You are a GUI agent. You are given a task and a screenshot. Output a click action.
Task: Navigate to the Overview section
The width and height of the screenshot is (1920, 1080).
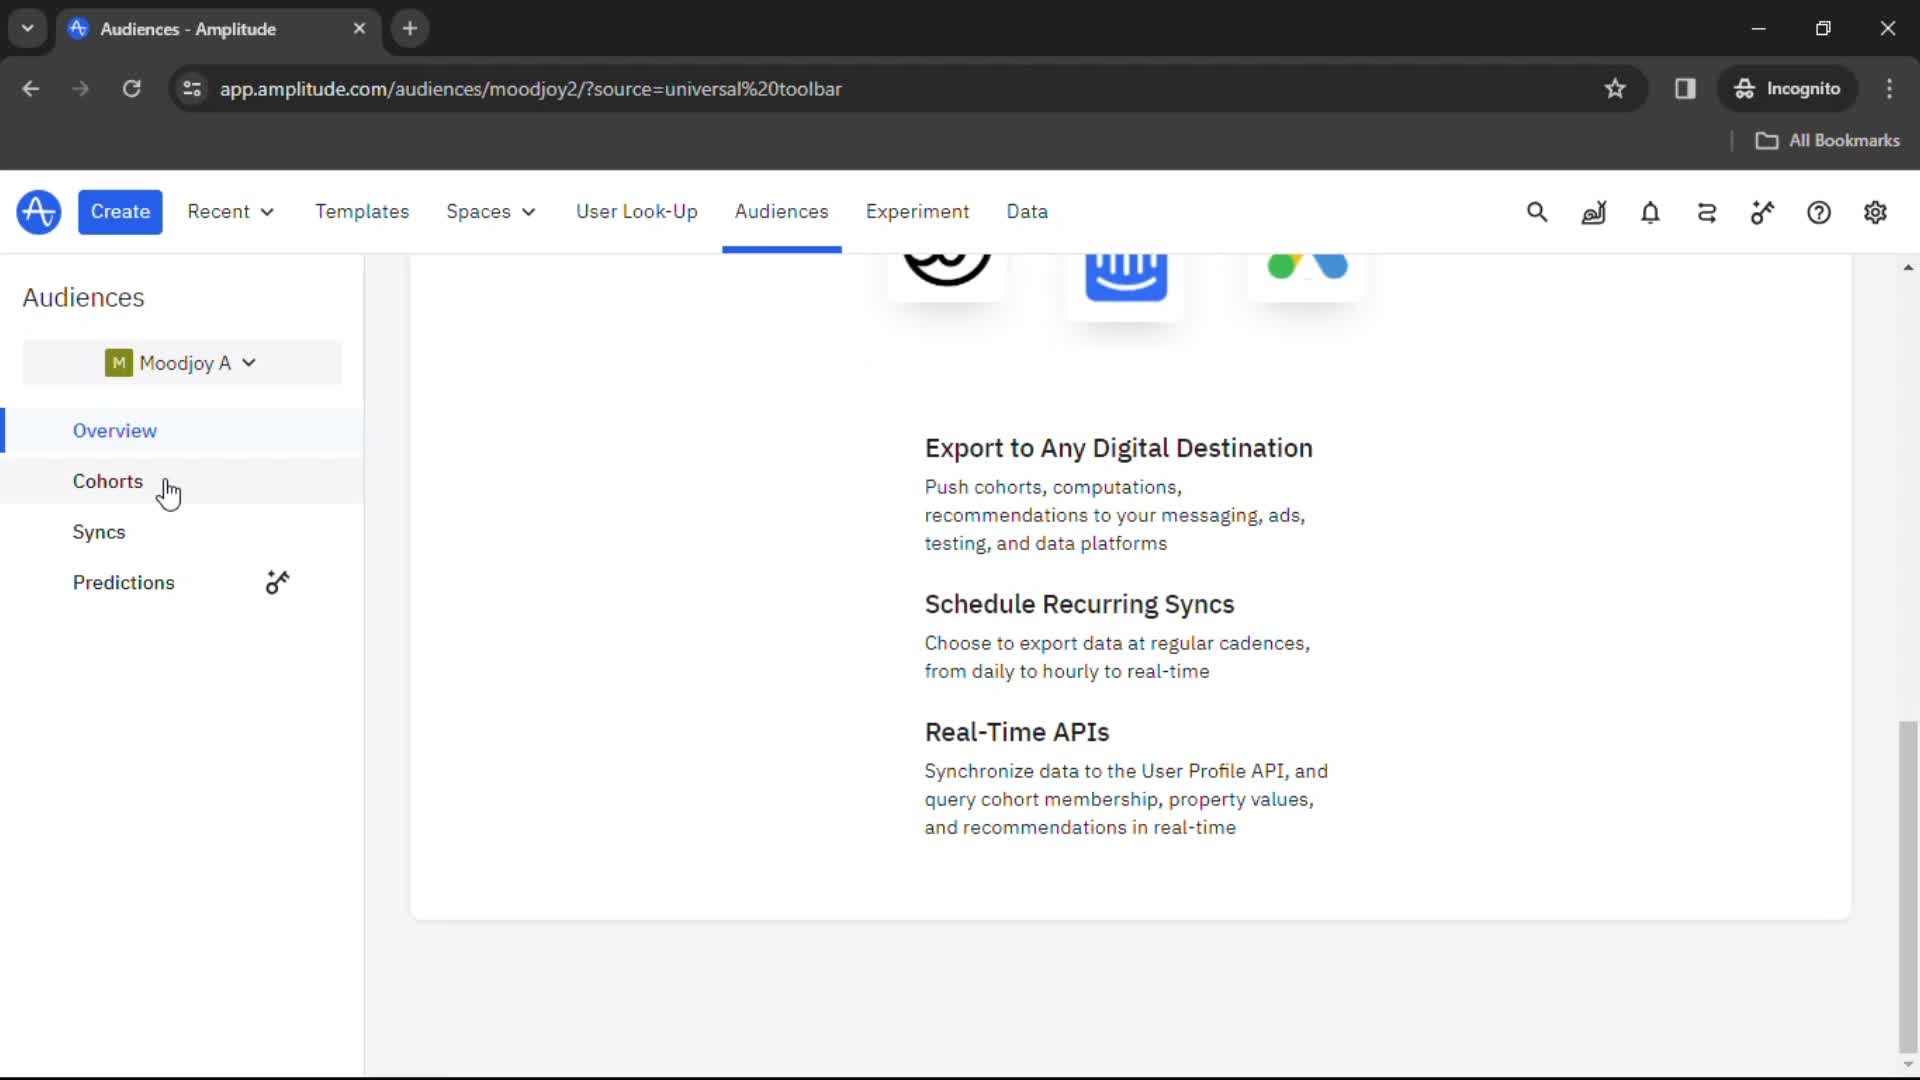[x=115, y=430]
